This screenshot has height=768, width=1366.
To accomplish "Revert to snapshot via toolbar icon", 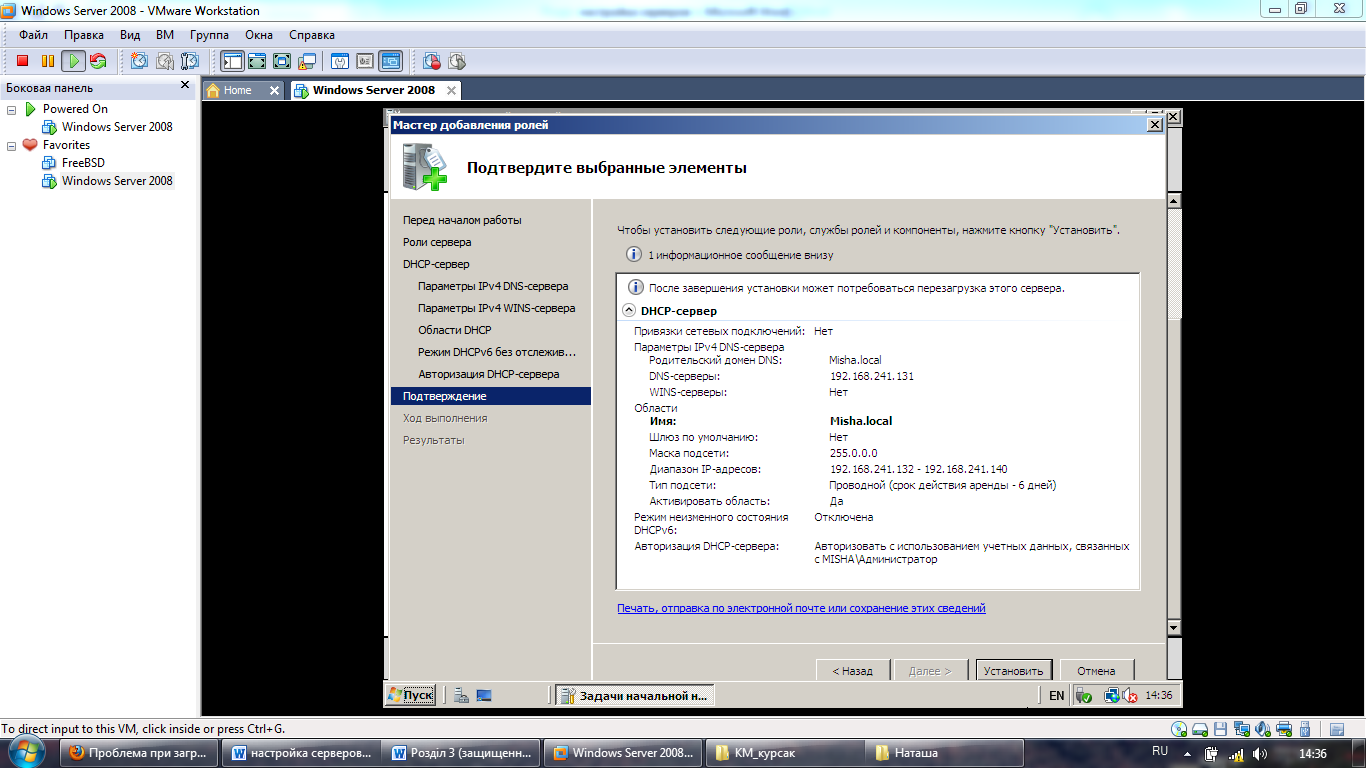I will [x=164, y=61].
